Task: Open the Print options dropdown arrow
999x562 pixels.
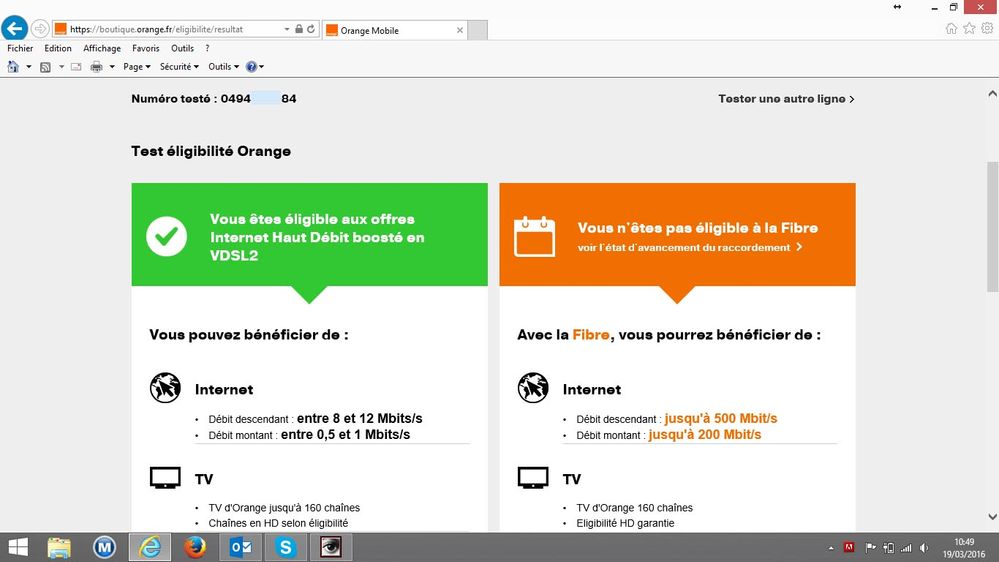Action: pos(111,66)
